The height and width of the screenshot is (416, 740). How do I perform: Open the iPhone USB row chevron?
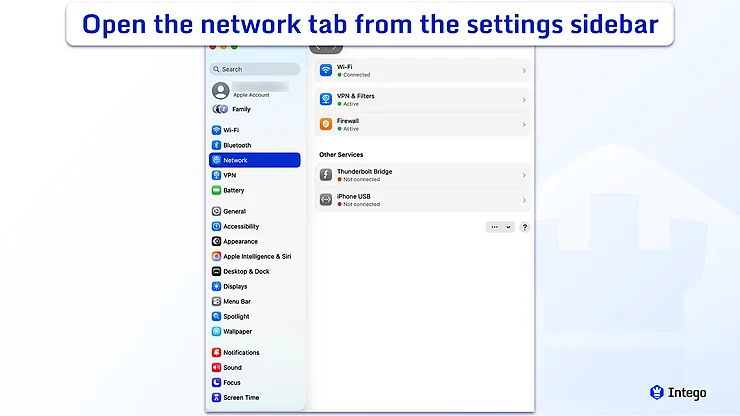[524, 200]
